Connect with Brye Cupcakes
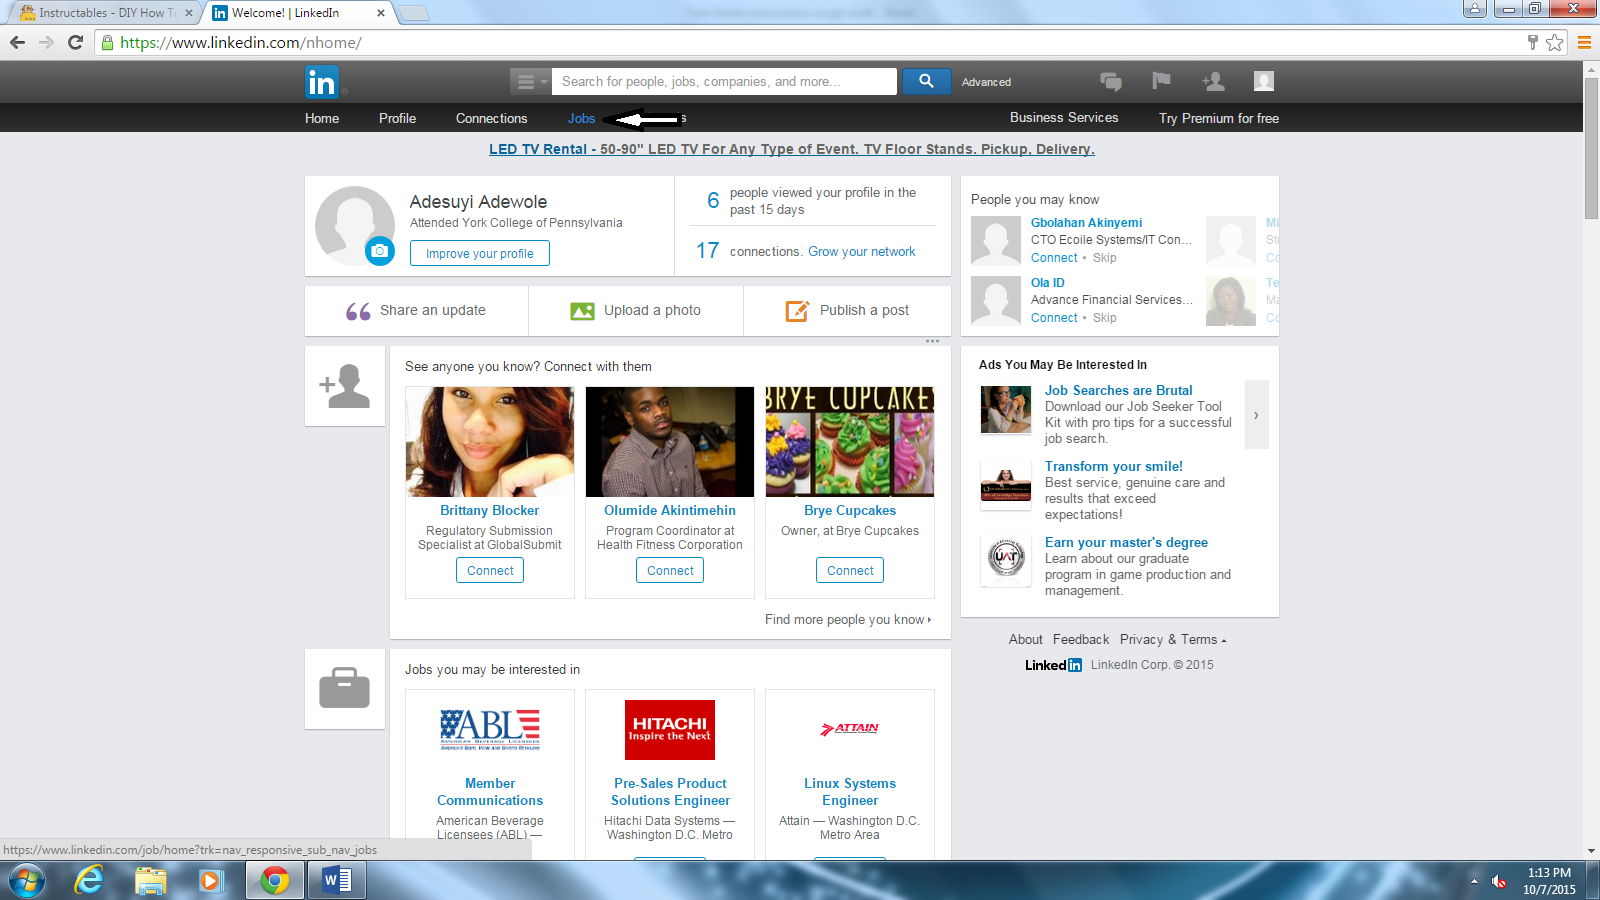The width and height of the screenshot is (1600, 900). 850,570
